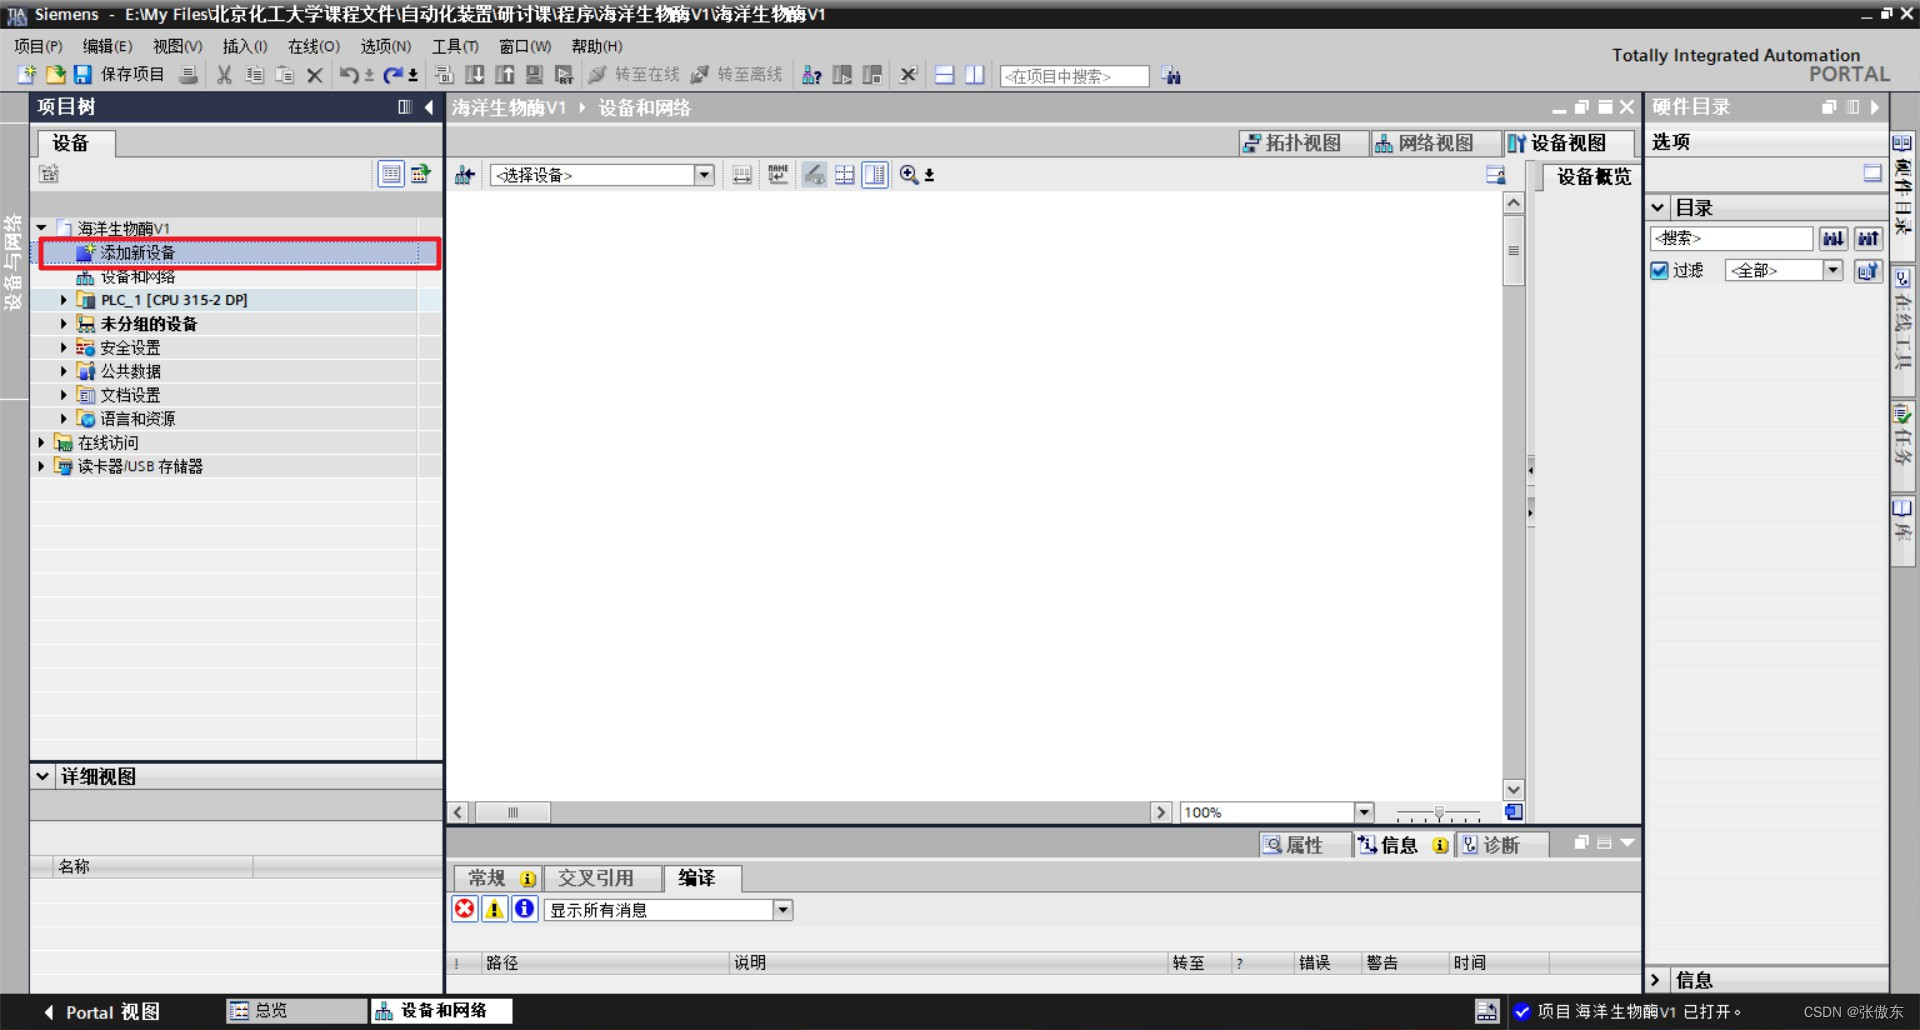Toggle info messages filter in compile tab

[524, 909]
